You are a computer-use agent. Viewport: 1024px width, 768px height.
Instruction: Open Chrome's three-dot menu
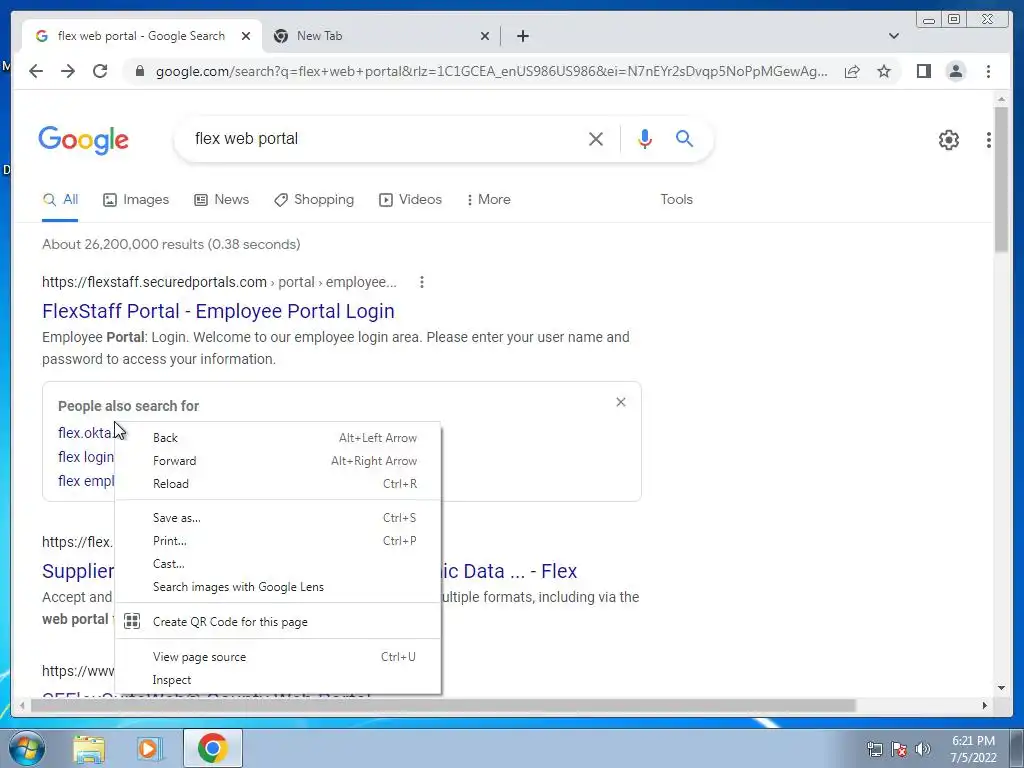pyautogui.click(x=988, y=71)
